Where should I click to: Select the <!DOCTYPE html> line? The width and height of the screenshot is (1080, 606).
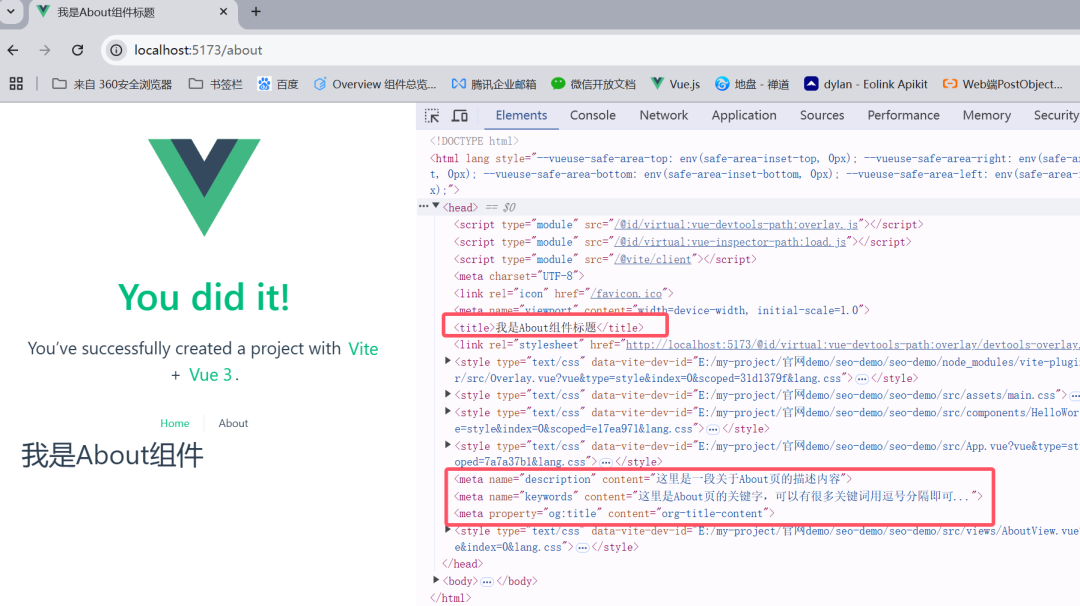[474, 141]
